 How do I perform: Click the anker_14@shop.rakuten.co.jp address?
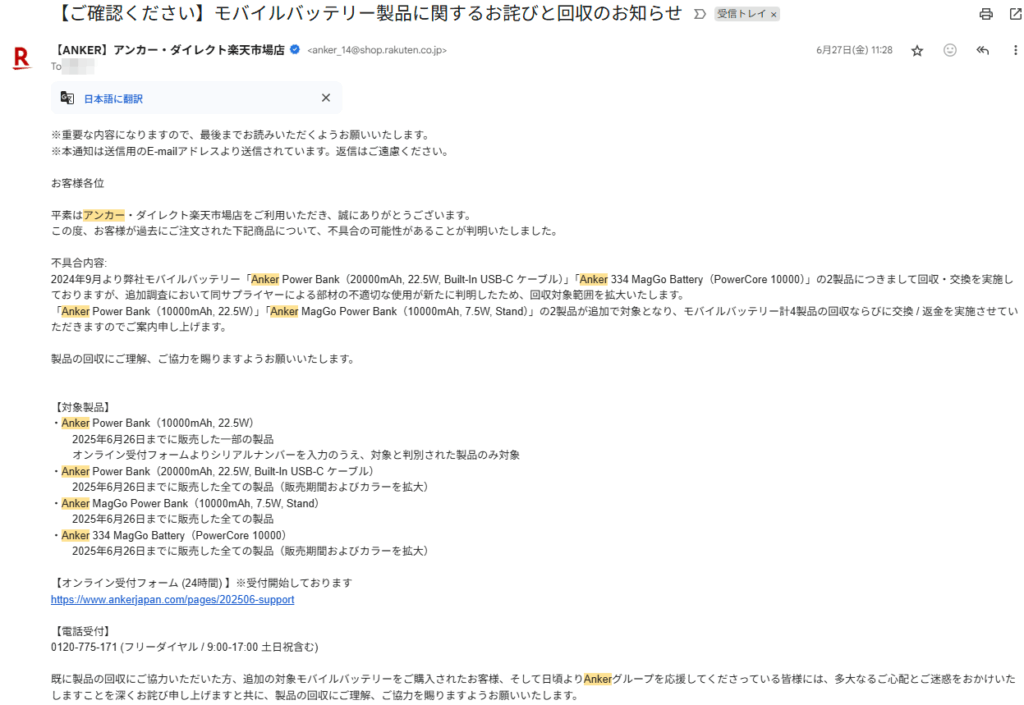[377, 50]
